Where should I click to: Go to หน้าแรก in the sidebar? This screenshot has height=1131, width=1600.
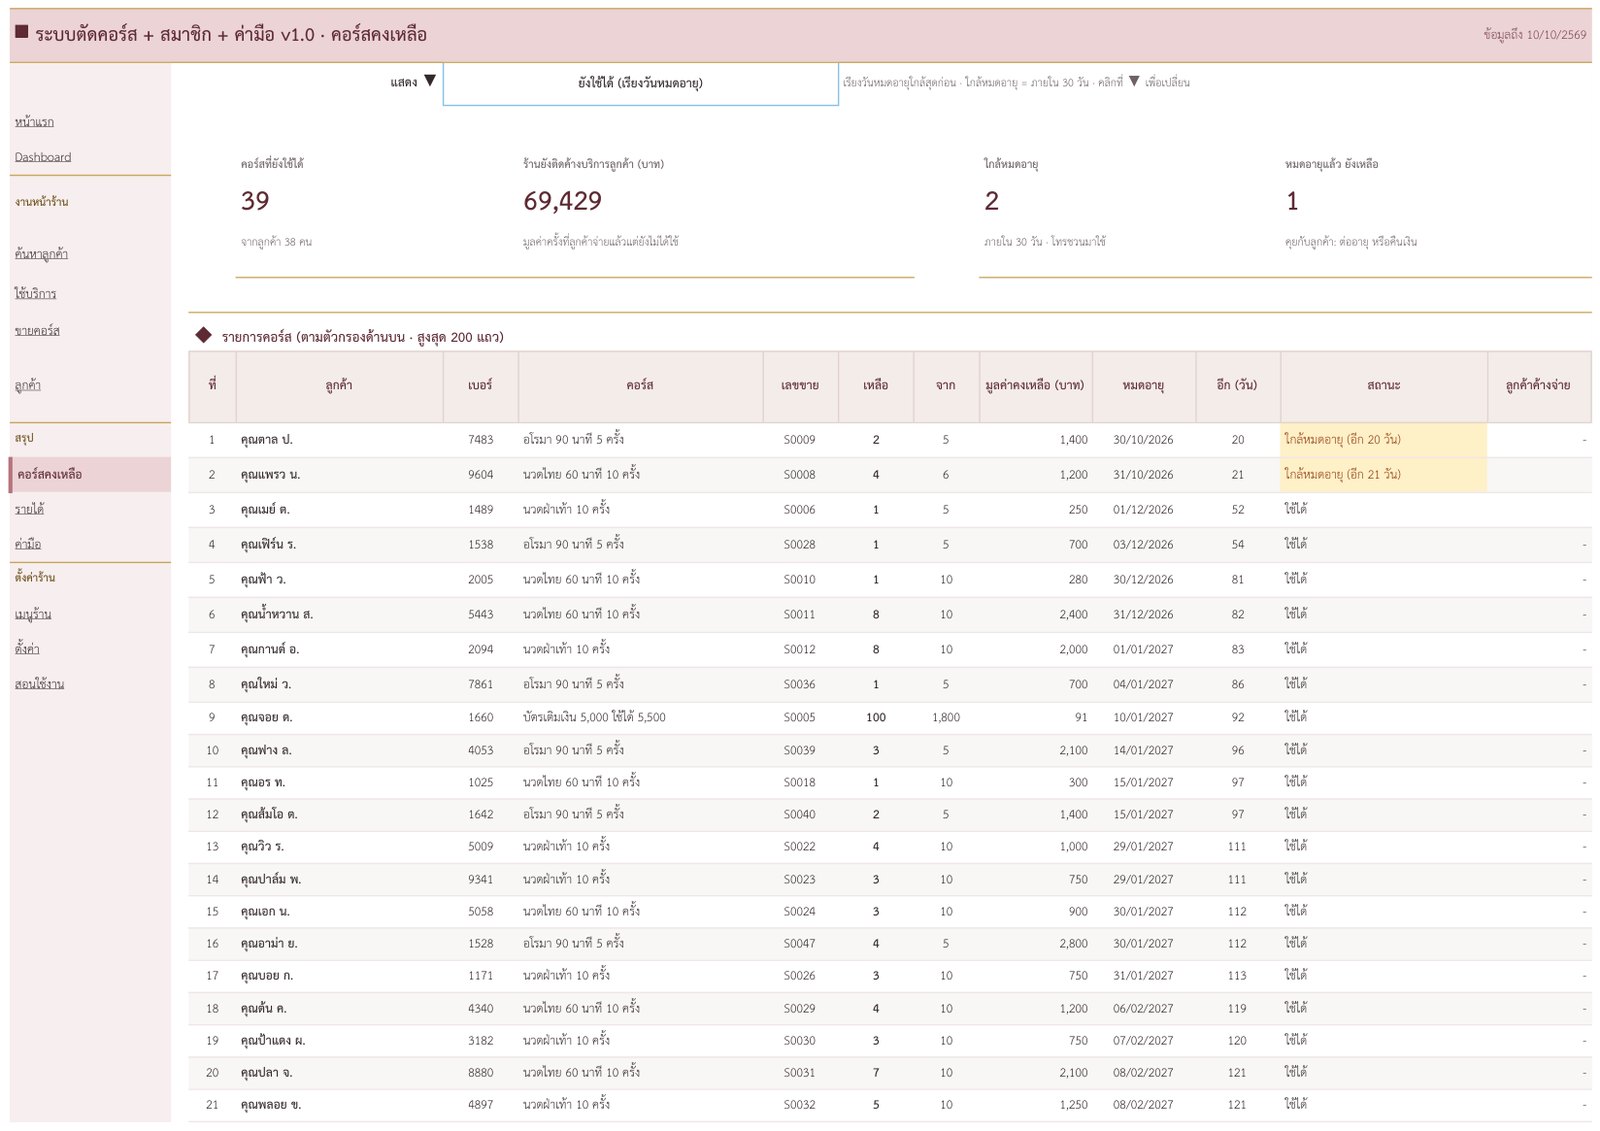click(x=34, y=121)
